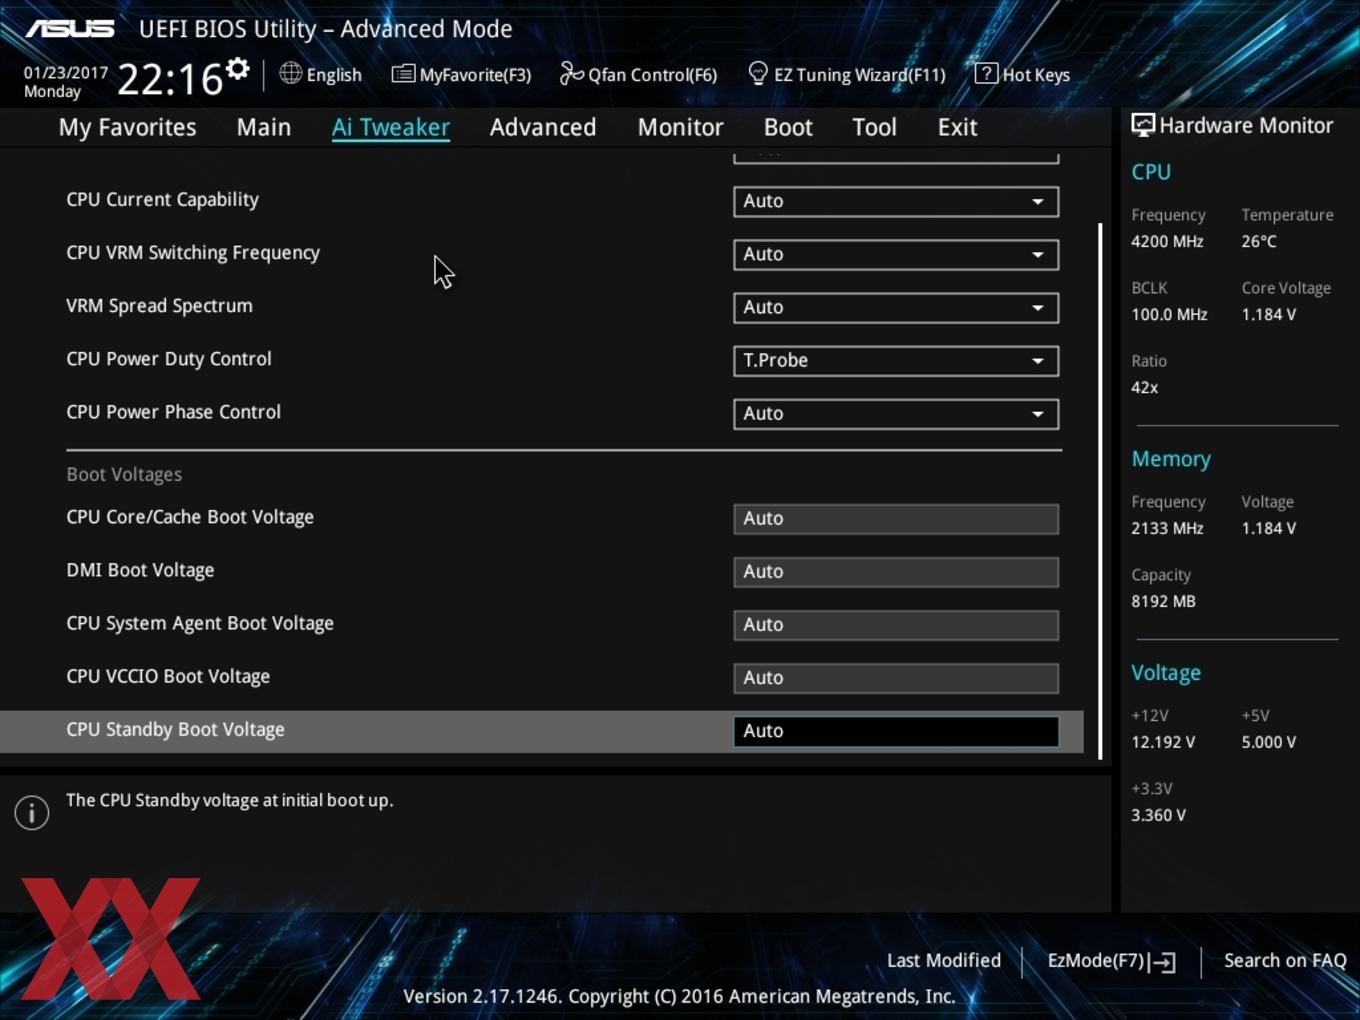This screenshot has height=1020, width=1360.
Task: Switch to the Main tab
Action: (264, 127)
